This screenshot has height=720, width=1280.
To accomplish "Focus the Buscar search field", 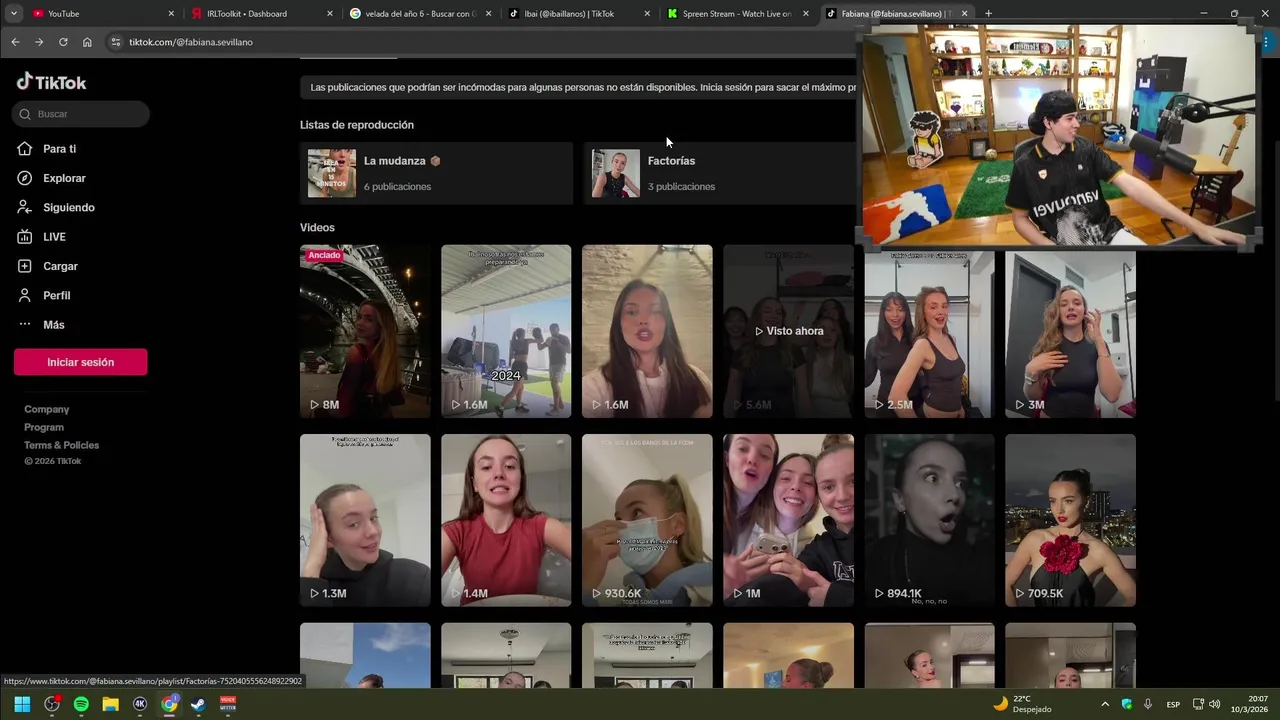I will (81, 114).
